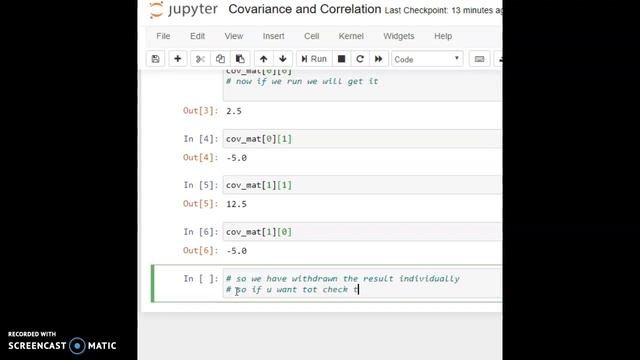Click the Jupyter logo

click(184, 9)
